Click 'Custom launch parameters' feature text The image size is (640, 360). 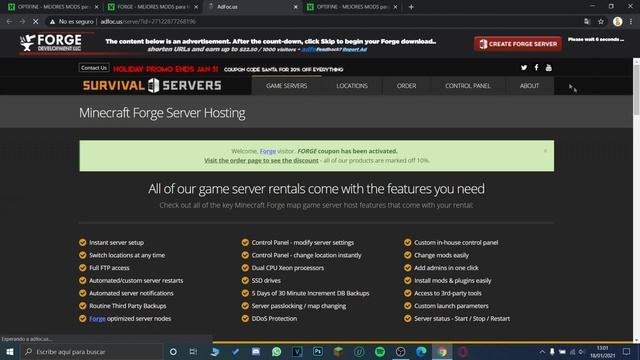point(451,306)
